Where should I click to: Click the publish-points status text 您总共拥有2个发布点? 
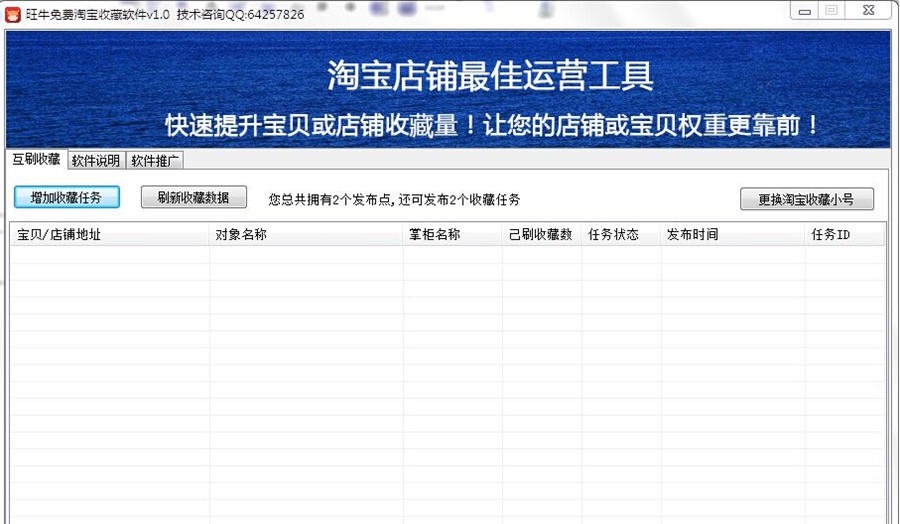click(330, 200)
